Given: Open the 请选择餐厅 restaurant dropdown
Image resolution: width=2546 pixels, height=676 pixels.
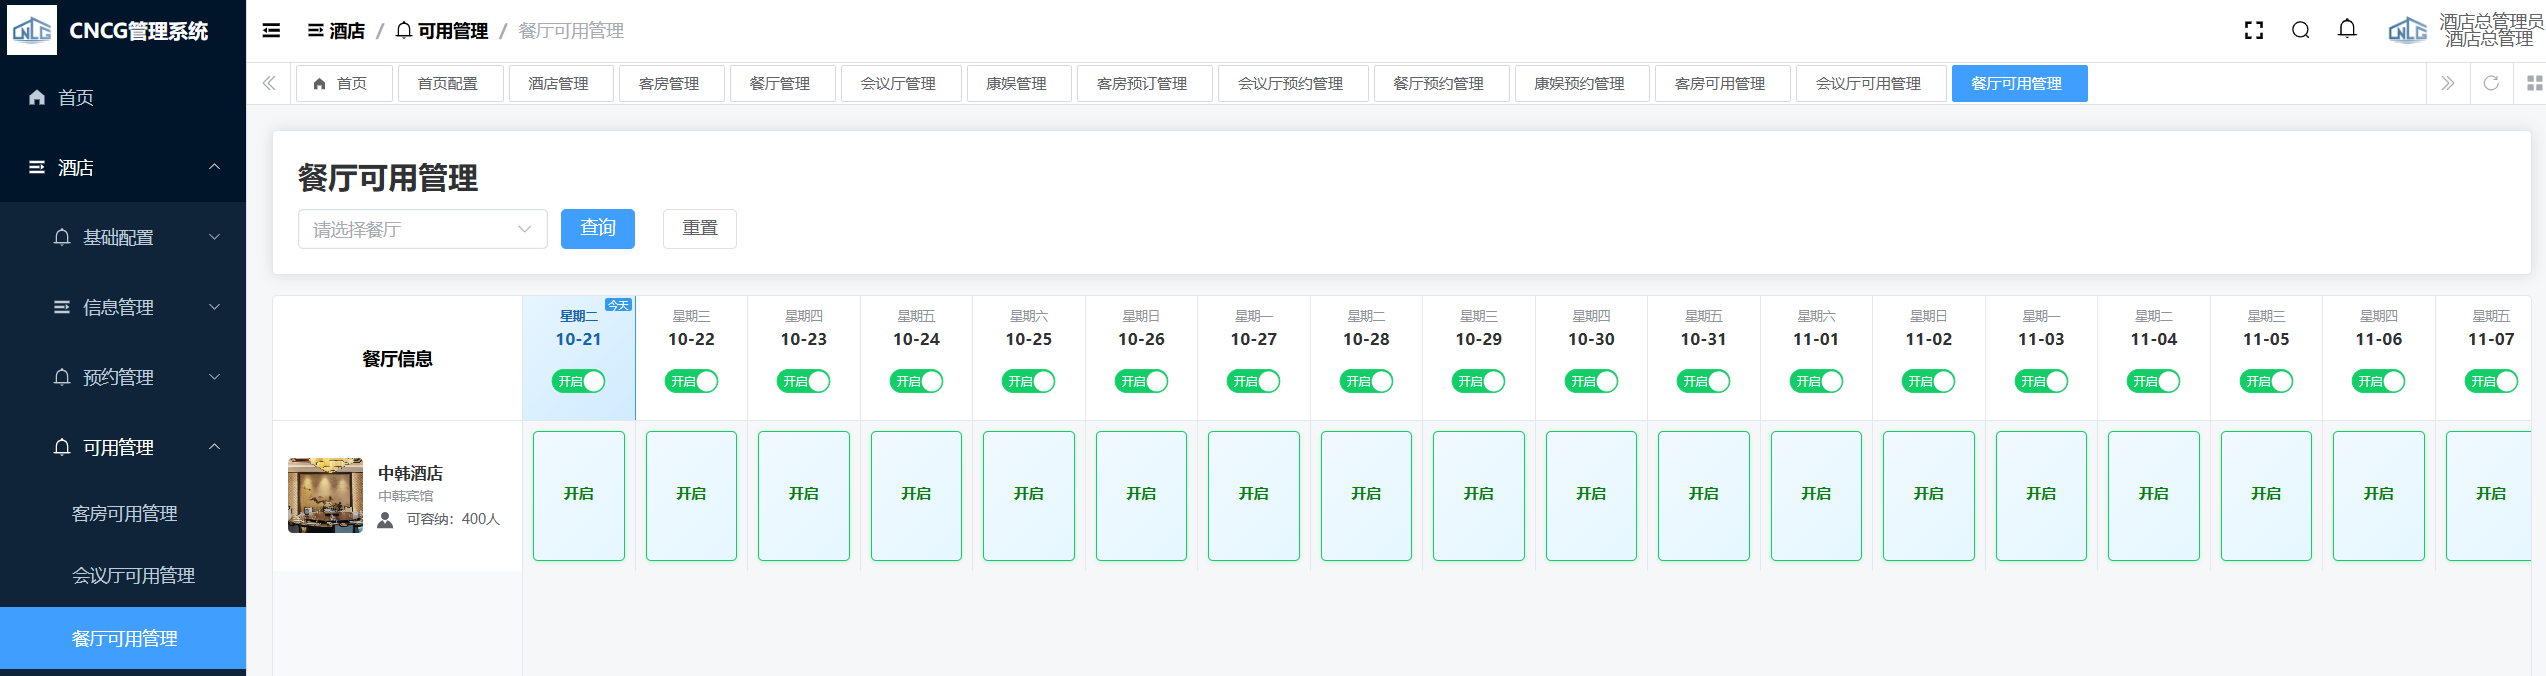Looking at the screenshot, I should pos(422,229).
